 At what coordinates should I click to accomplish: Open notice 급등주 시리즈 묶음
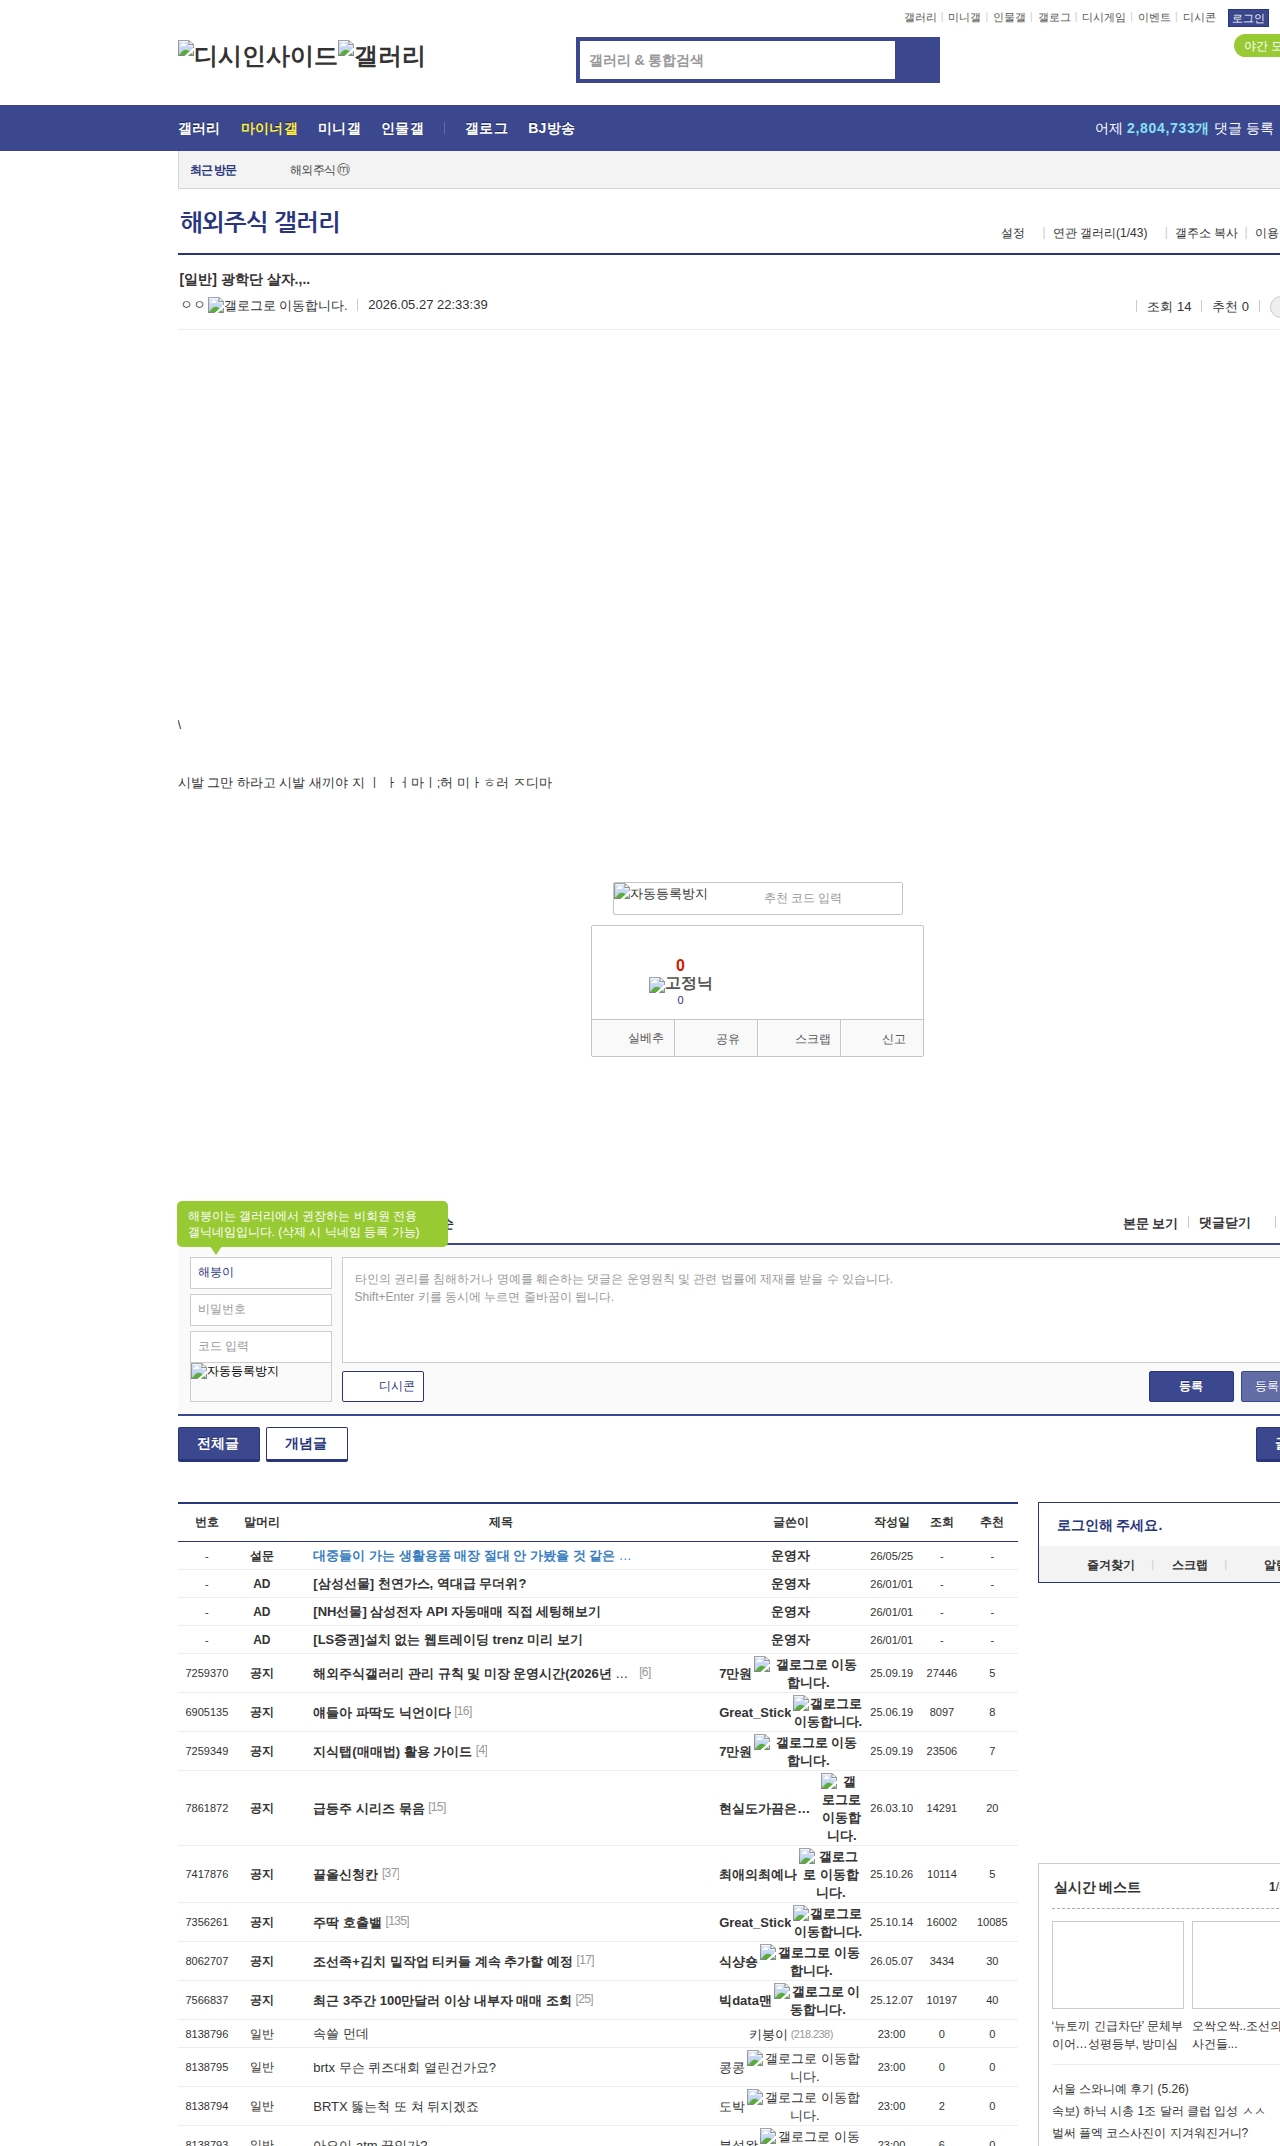(369, 1809)
